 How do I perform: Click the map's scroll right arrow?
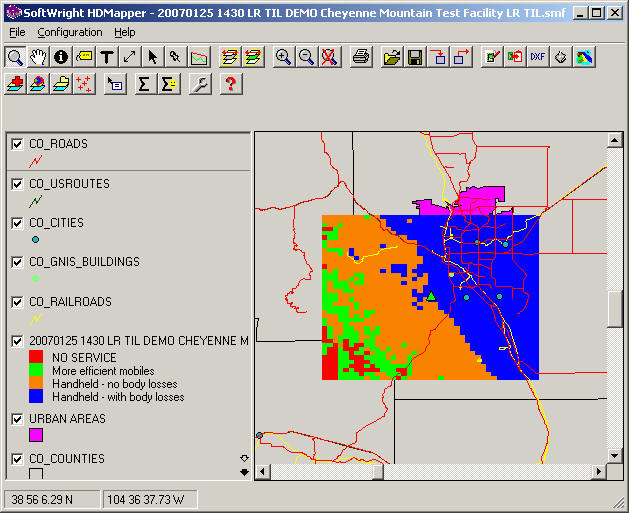coord(599,471)
